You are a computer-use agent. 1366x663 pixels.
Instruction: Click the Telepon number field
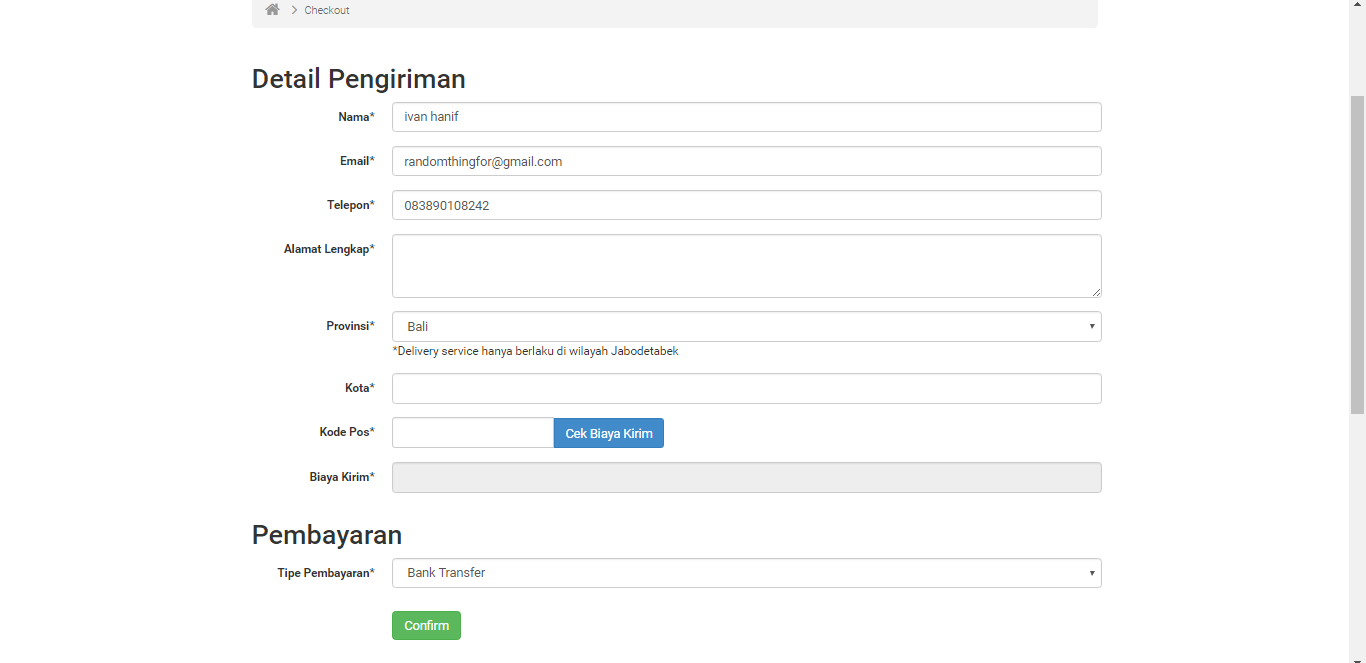click(x=747, y=205)
